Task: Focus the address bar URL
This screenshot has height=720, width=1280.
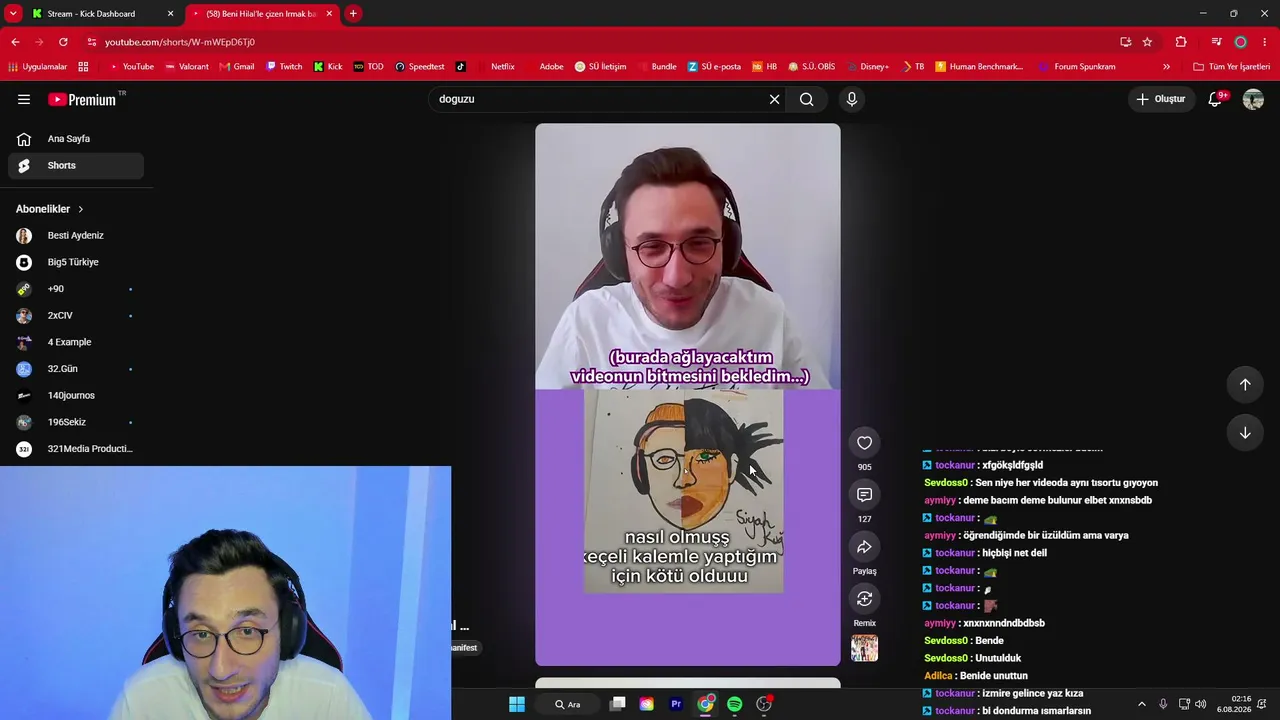Action: click(x=180, y=42)
